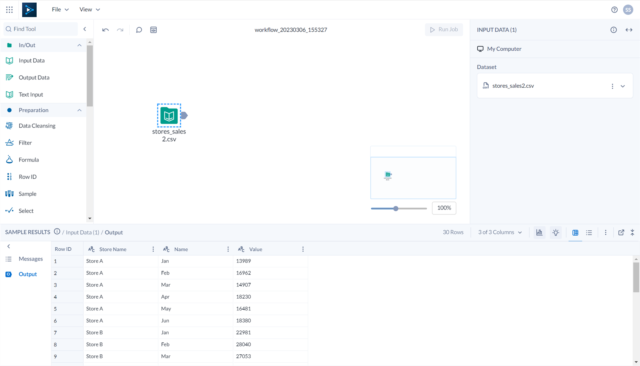
Task: Open Value column options menu
Action: point(303,249)
